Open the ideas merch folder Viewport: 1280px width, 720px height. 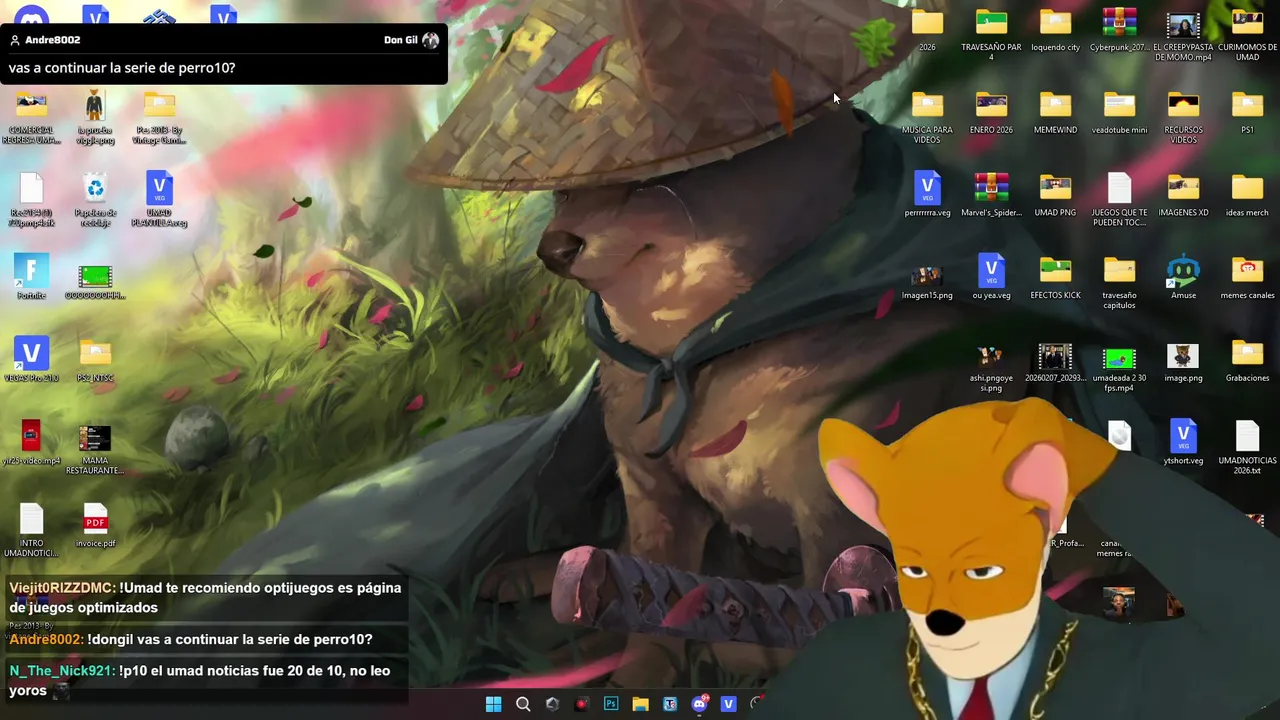pyautogui.click(x=1247, y=194)
